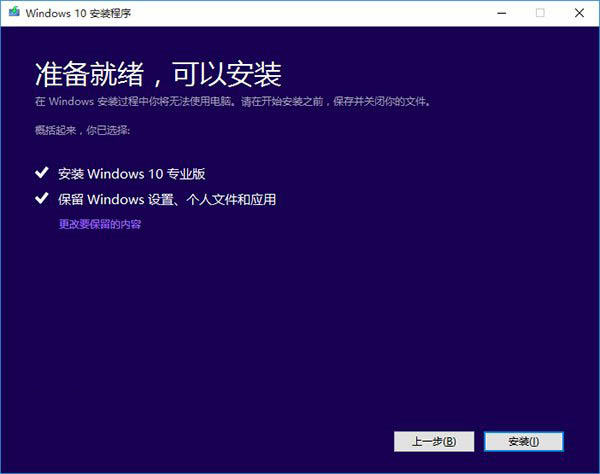
Task: Click the checkmark beside 安装 Windows 10 专业版
Action: 42,173
